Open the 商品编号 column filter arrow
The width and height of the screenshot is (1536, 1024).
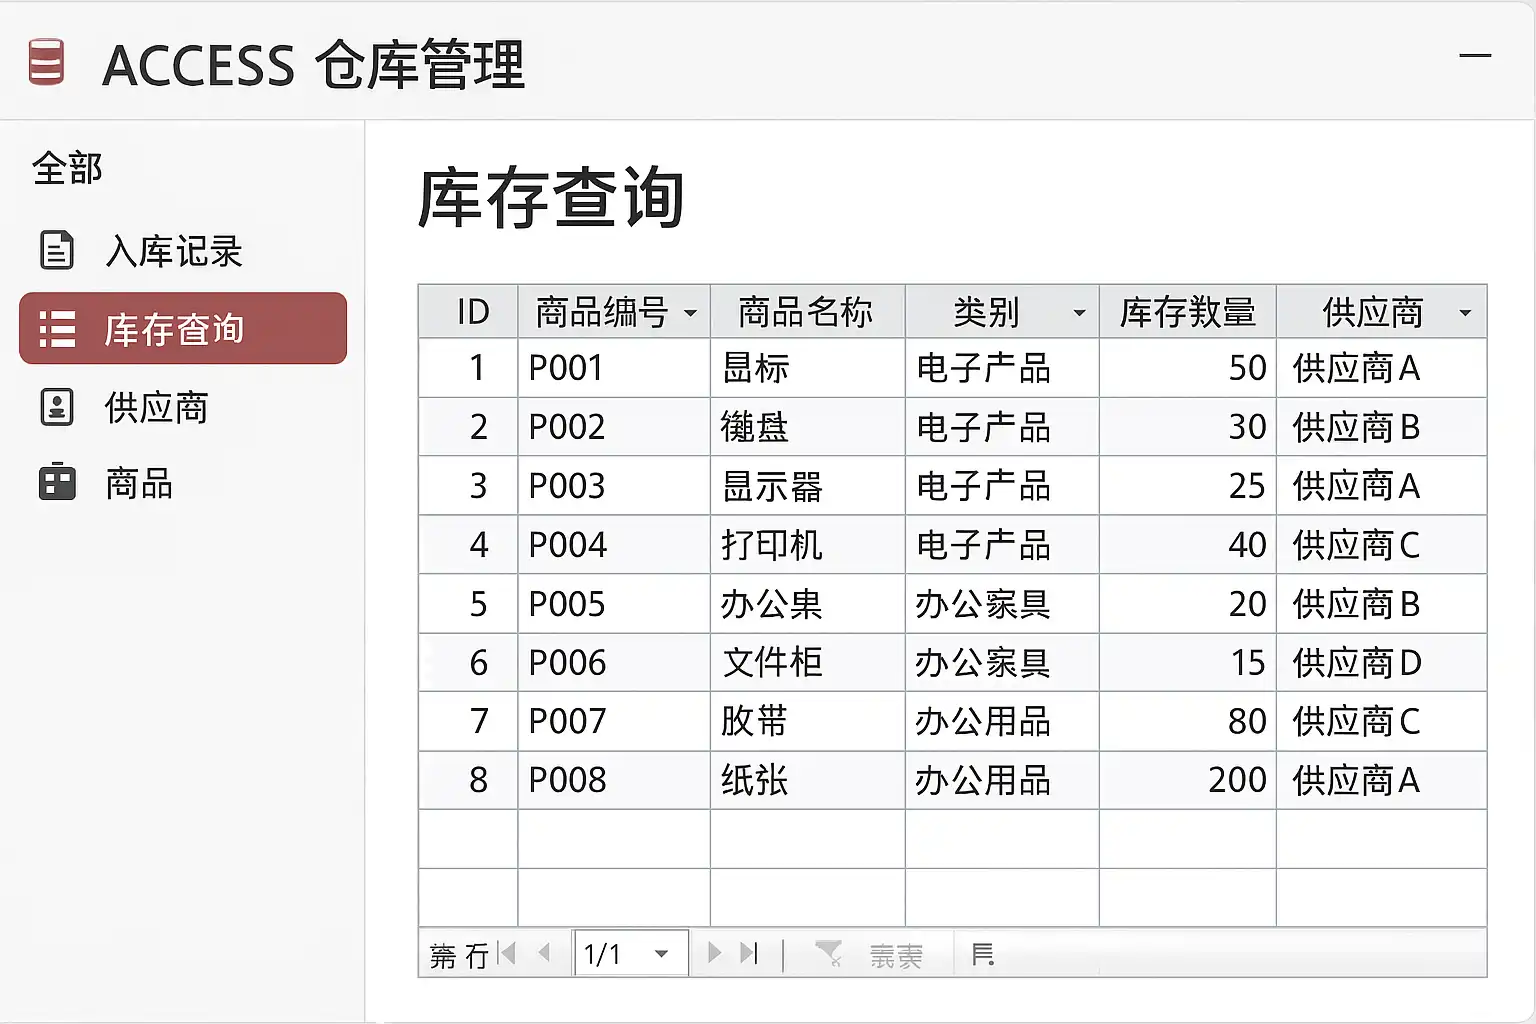(690, 313)
